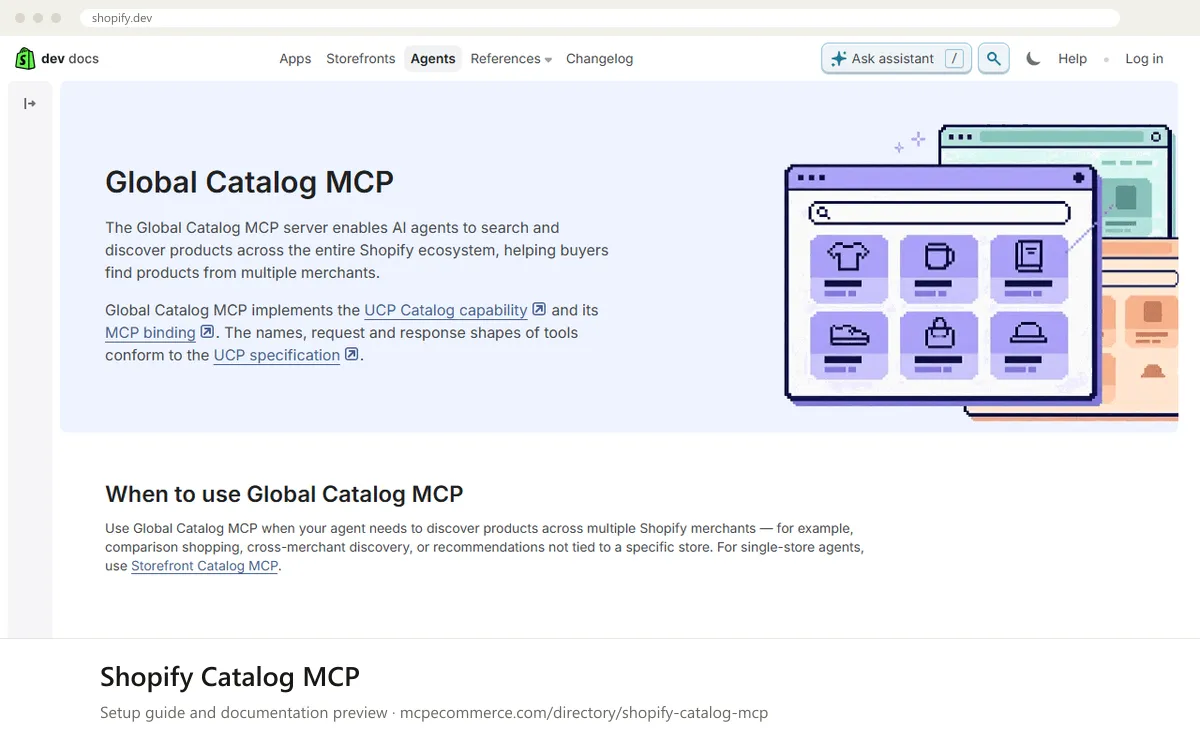Open the Storefront Catalog MCP link
The image size is (1200, 750).
point(205,566)
